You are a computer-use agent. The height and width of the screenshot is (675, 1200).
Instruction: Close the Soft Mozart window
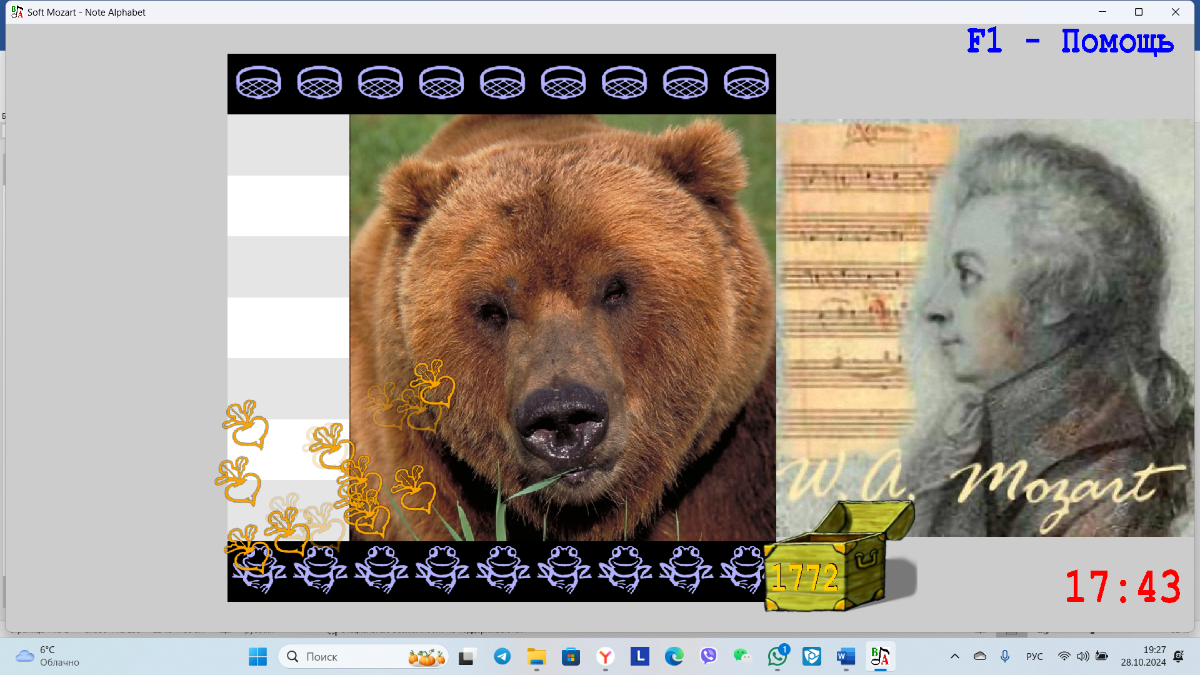(1176, 12)
